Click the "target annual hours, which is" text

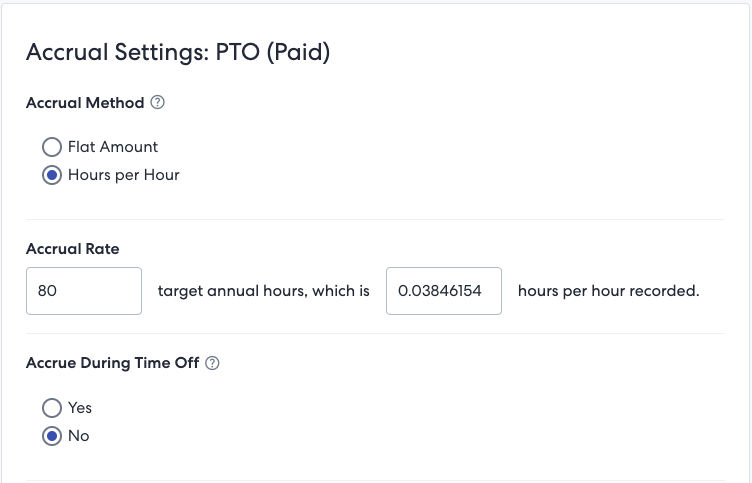pyautogui.click(x=264, y=291)
